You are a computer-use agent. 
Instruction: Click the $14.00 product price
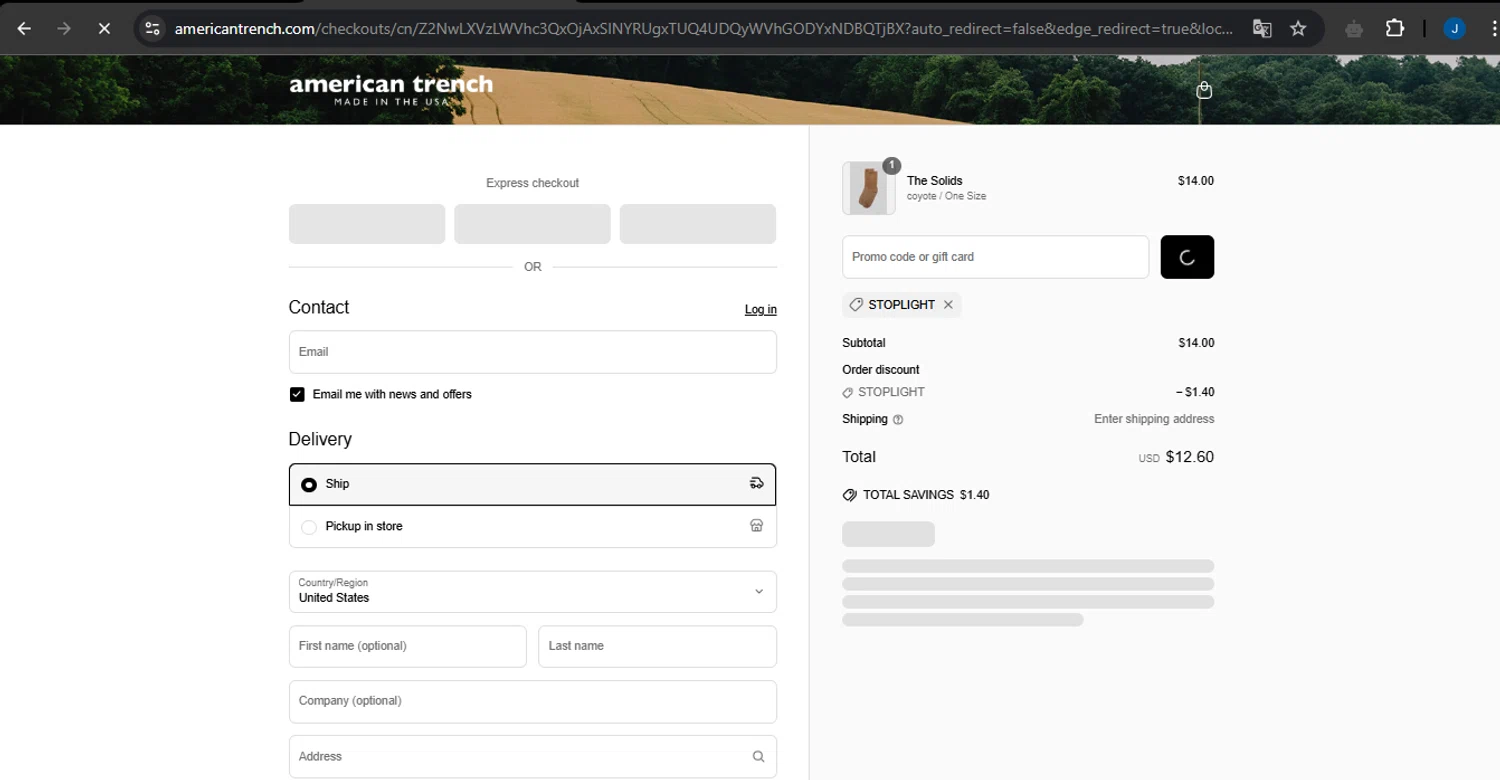point(1196,181)
